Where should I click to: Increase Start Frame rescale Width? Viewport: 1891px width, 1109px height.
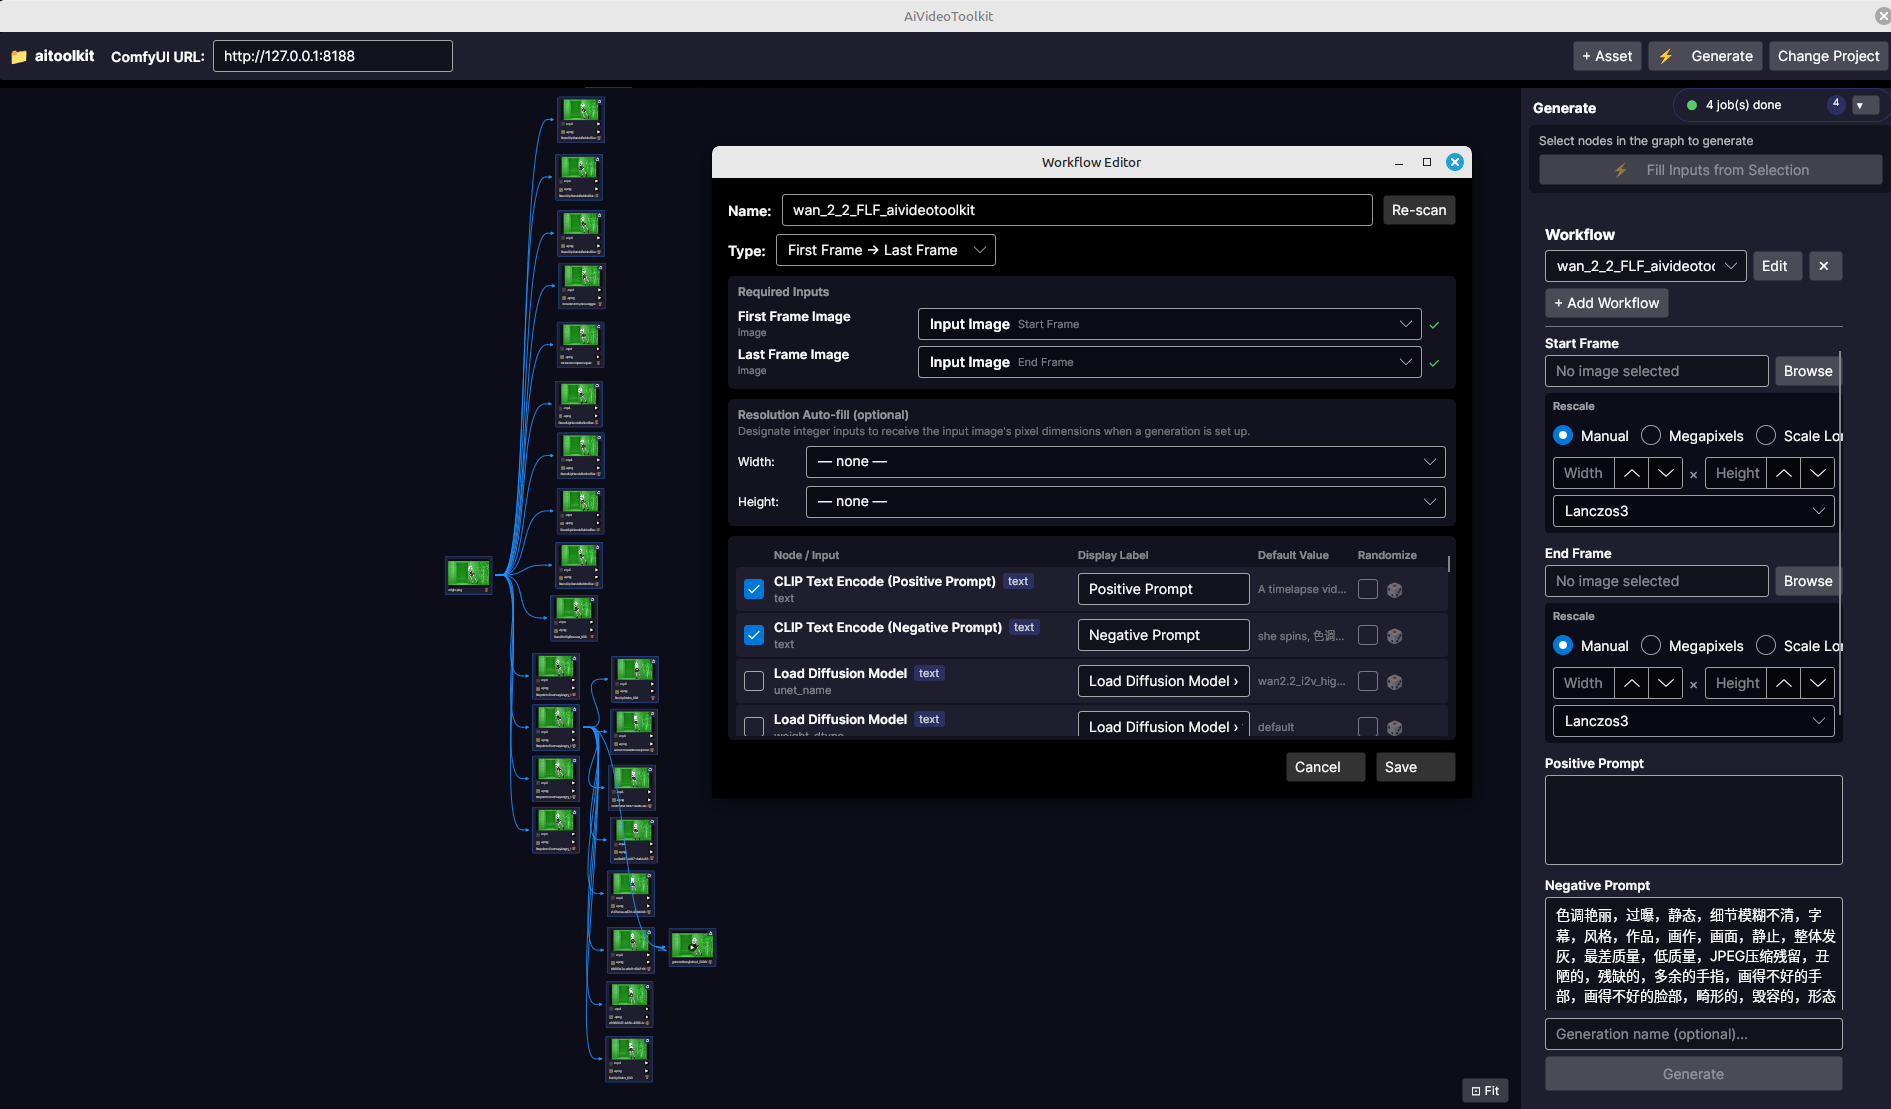[1631, 473]
